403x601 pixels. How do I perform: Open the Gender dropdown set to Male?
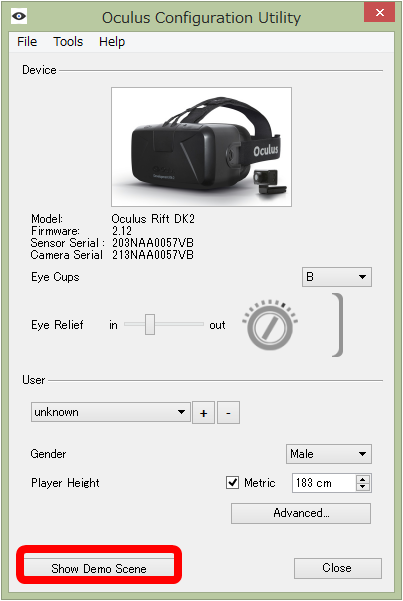click(x=329, y=454)
